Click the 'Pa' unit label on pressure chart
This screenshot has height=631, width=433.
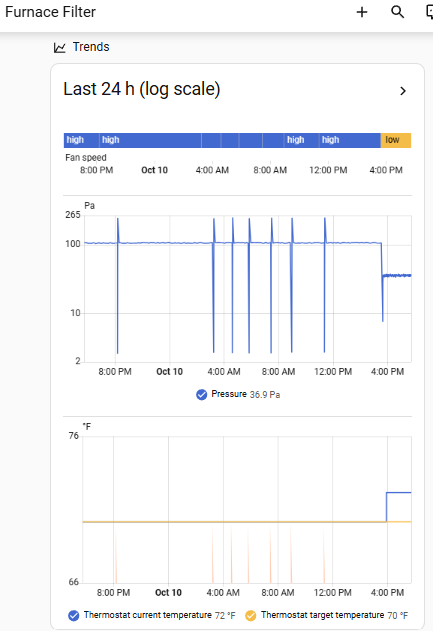(x=89, y=206)
